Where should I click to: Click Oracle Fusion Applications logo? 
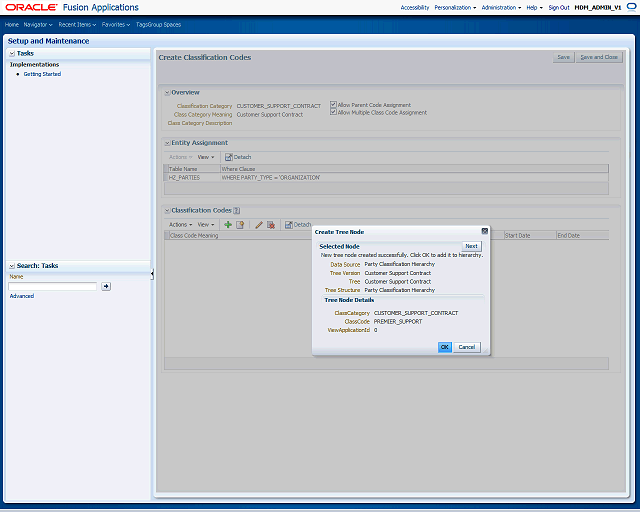coord(72,7)
